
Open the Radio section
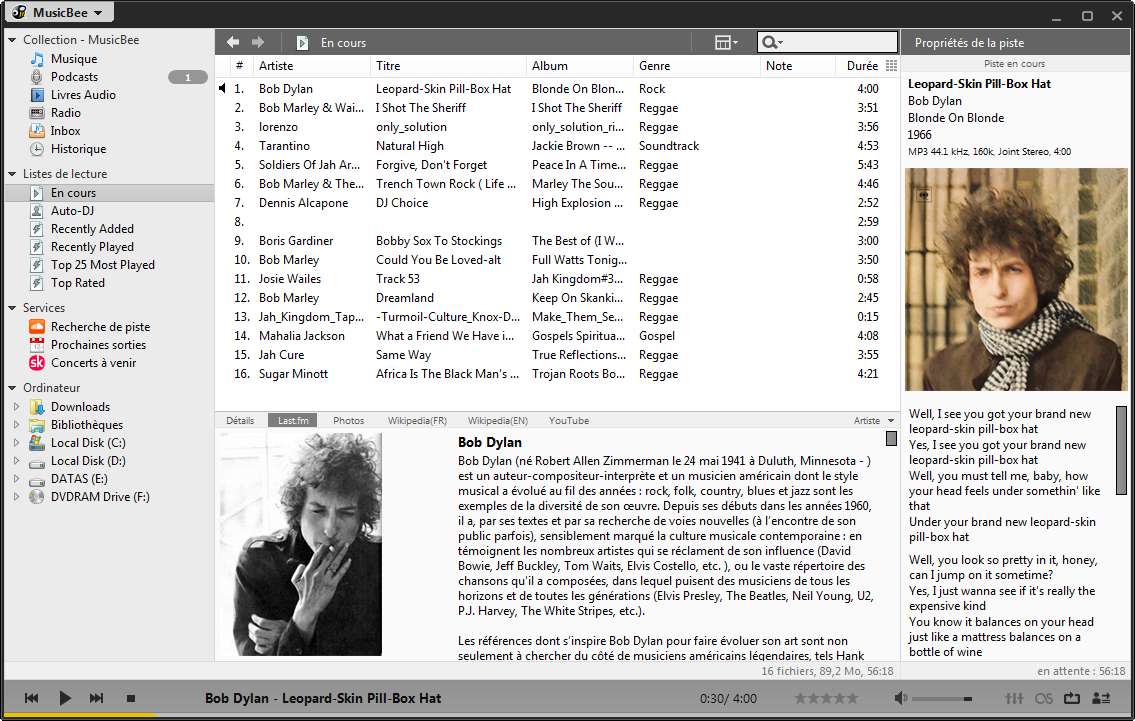[x=65, y=113]
